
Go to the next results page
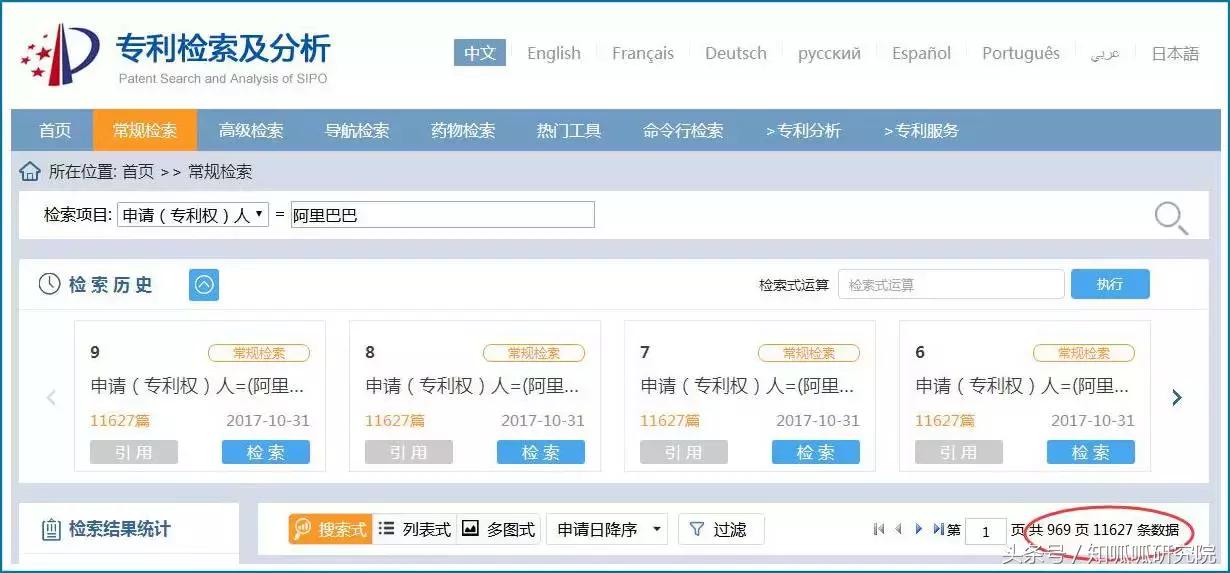pos(918,529)
